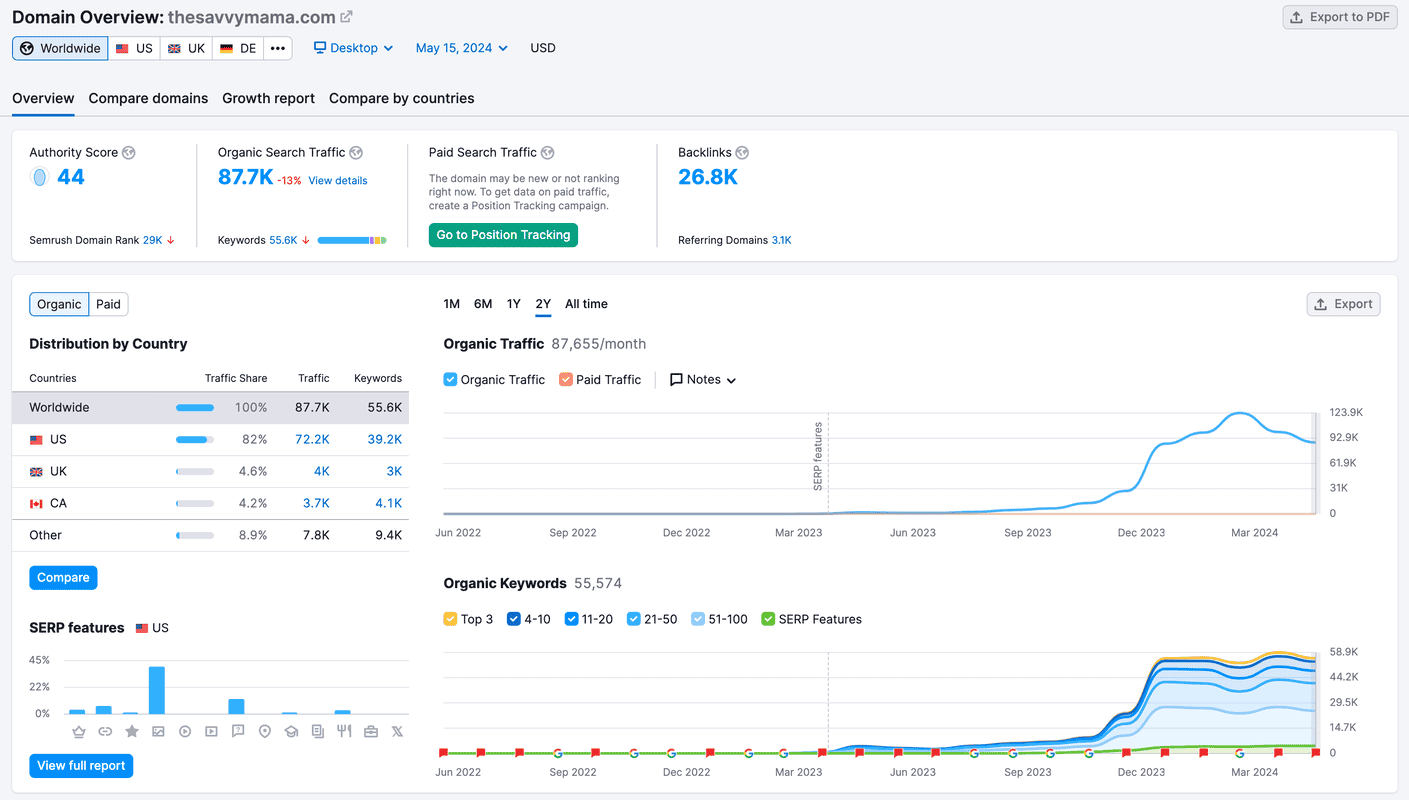Click the People Also Ask icon
Screen dimensions: 1409x800
[238, 731]
